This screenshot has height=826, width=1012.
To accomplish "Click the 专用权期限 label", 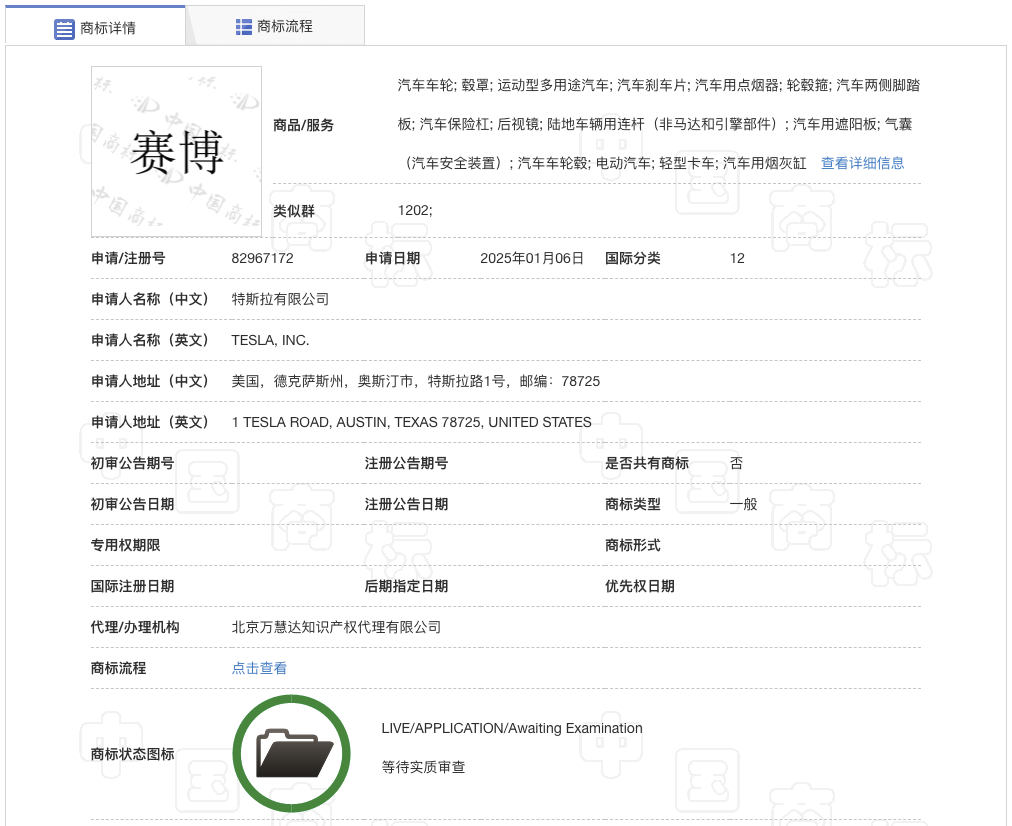I will click(x=125, y=545).
